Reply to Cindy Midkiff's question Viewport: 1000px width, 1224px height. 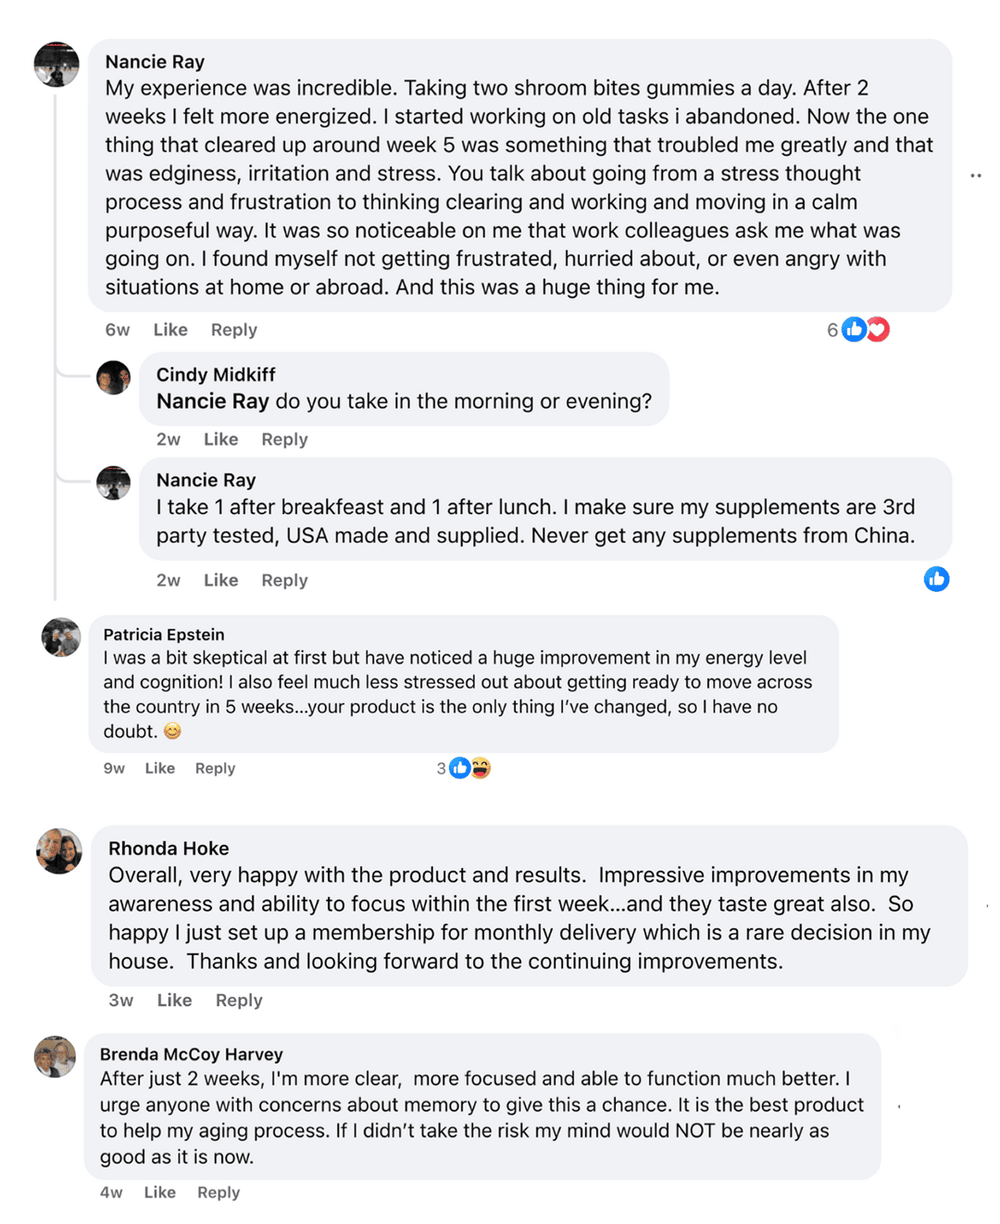click(x=284, y=439)
